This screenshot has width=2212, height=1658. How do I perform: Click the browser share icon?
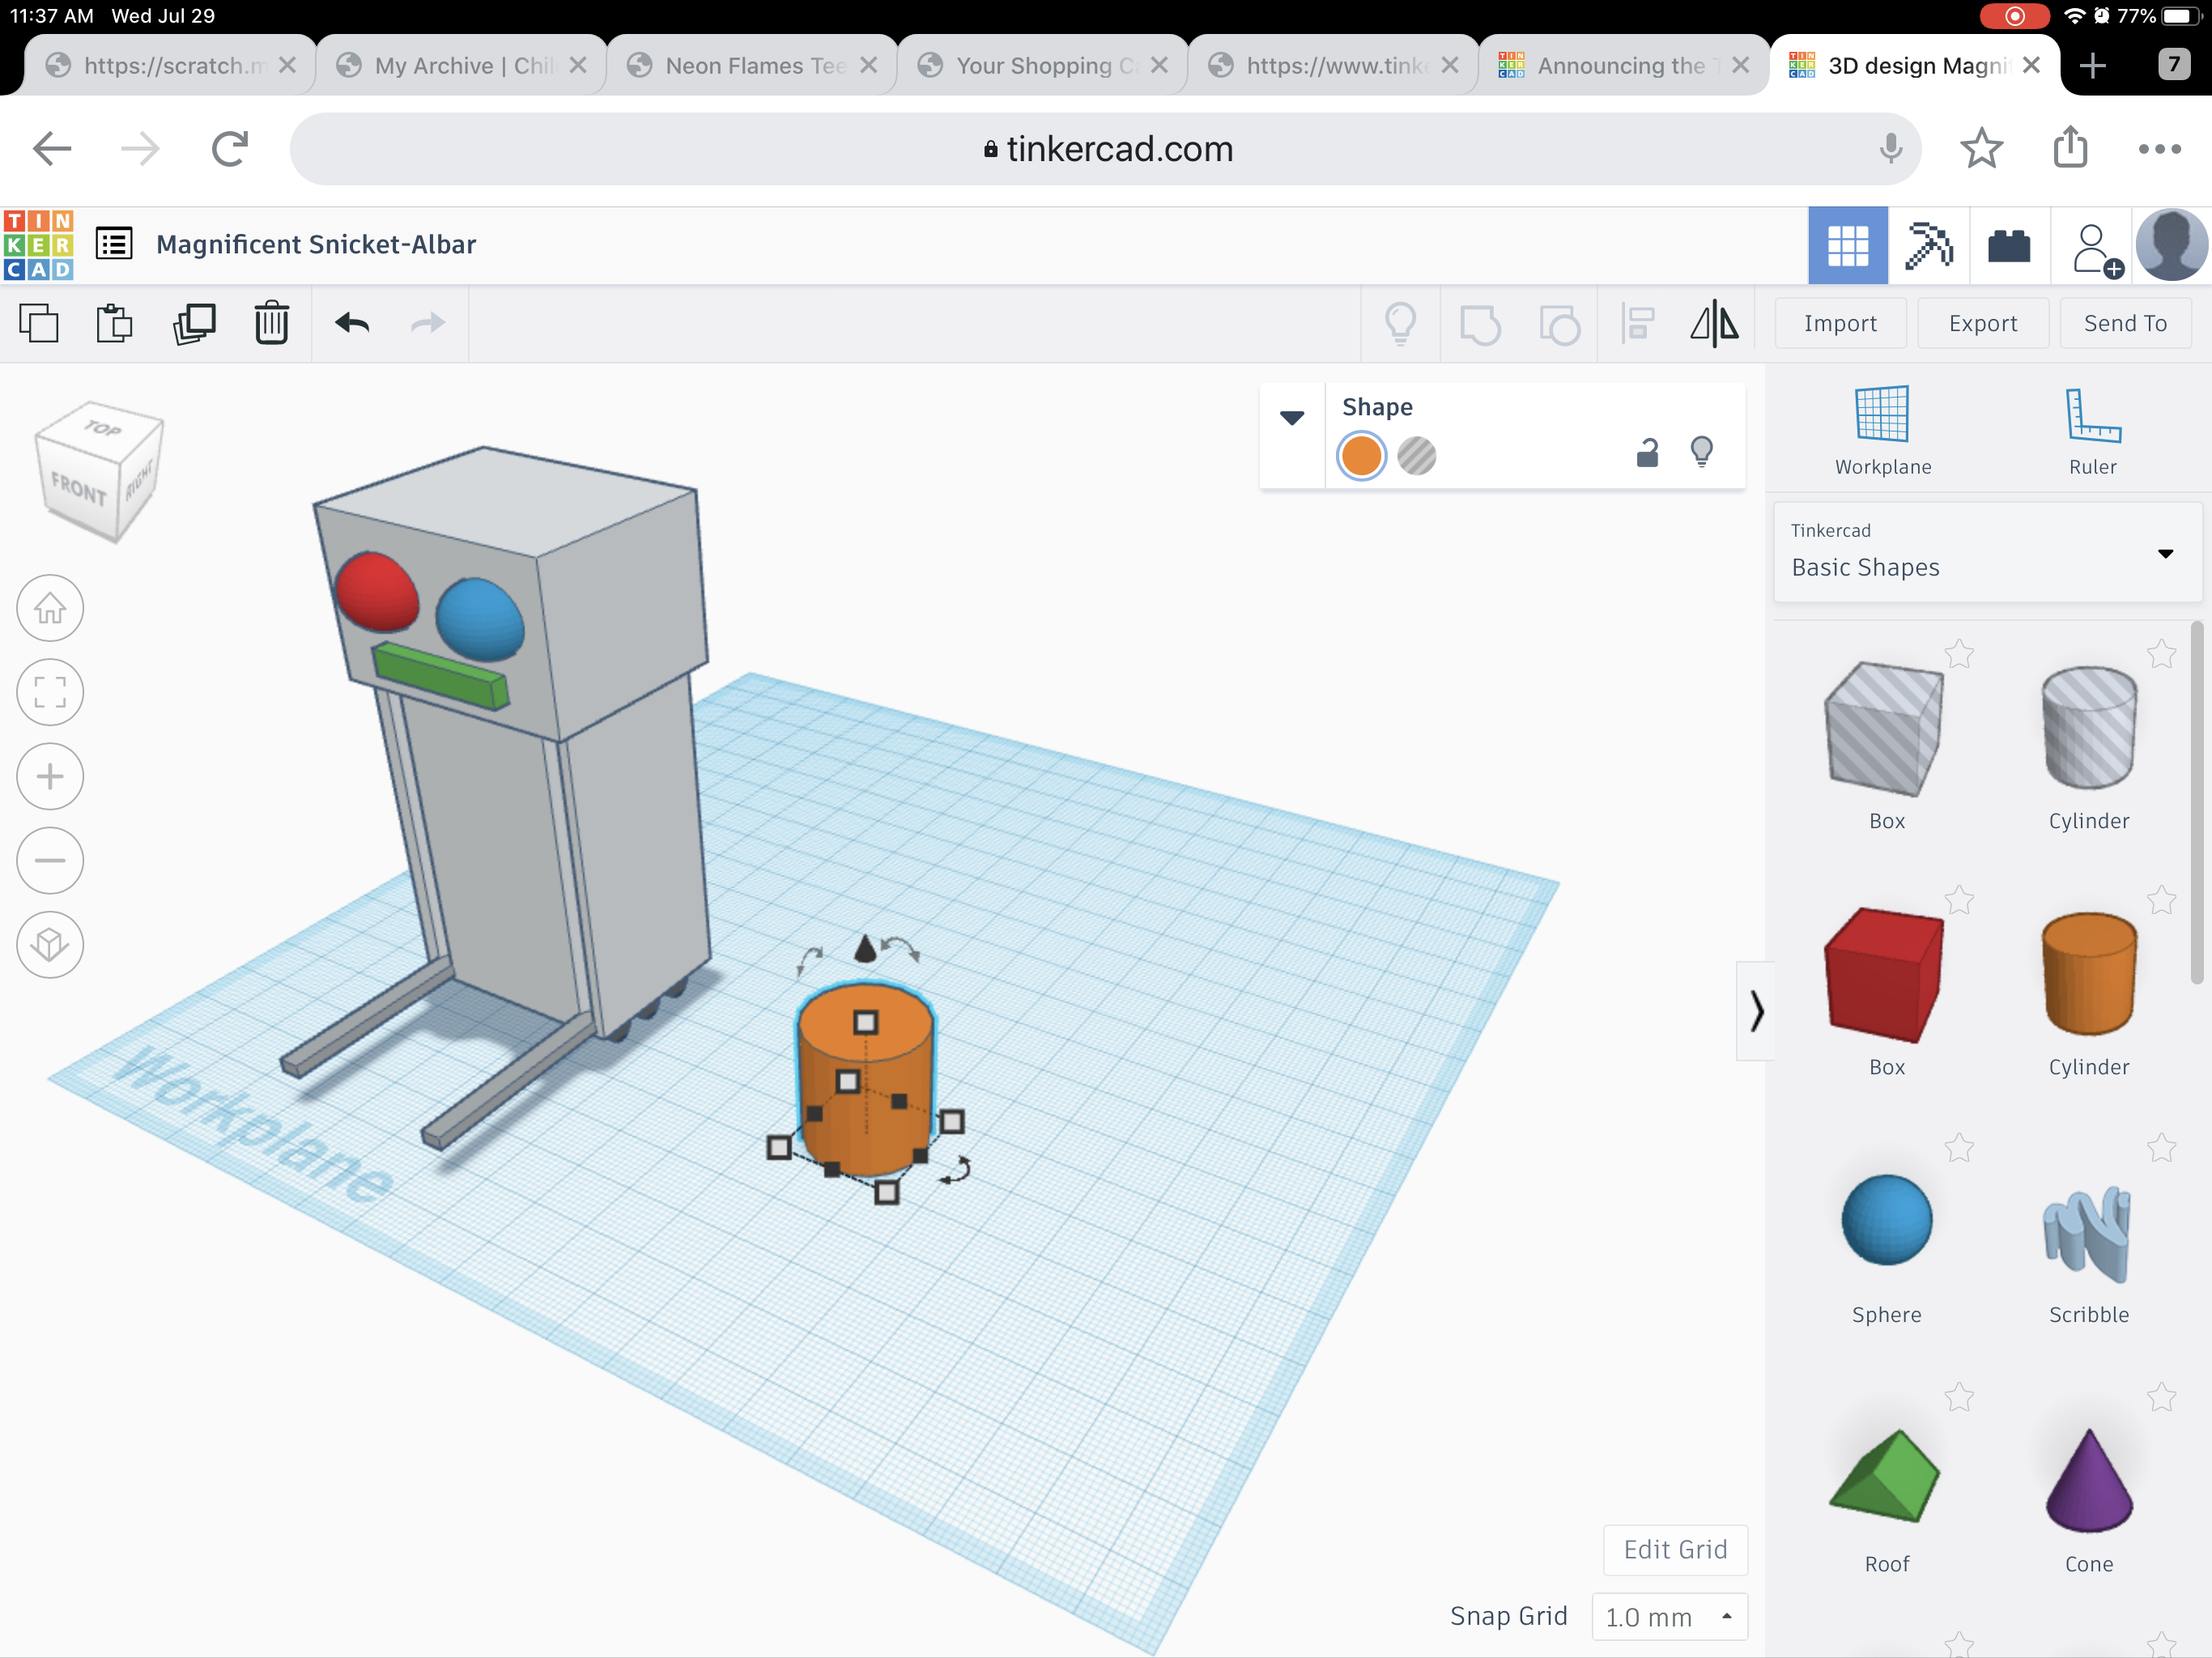tap(2070, 147)
